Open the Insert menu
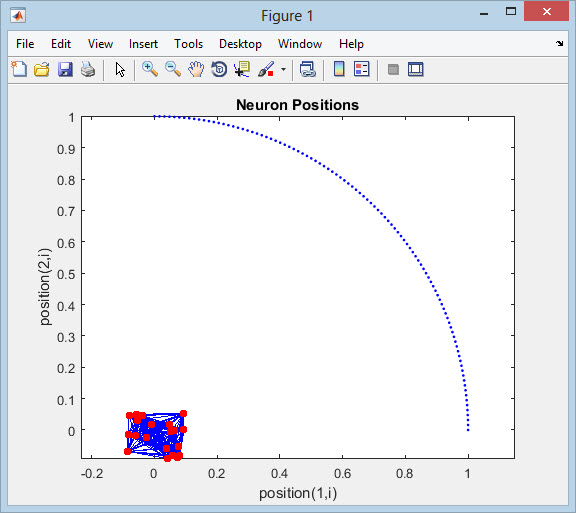 (143, 44)
